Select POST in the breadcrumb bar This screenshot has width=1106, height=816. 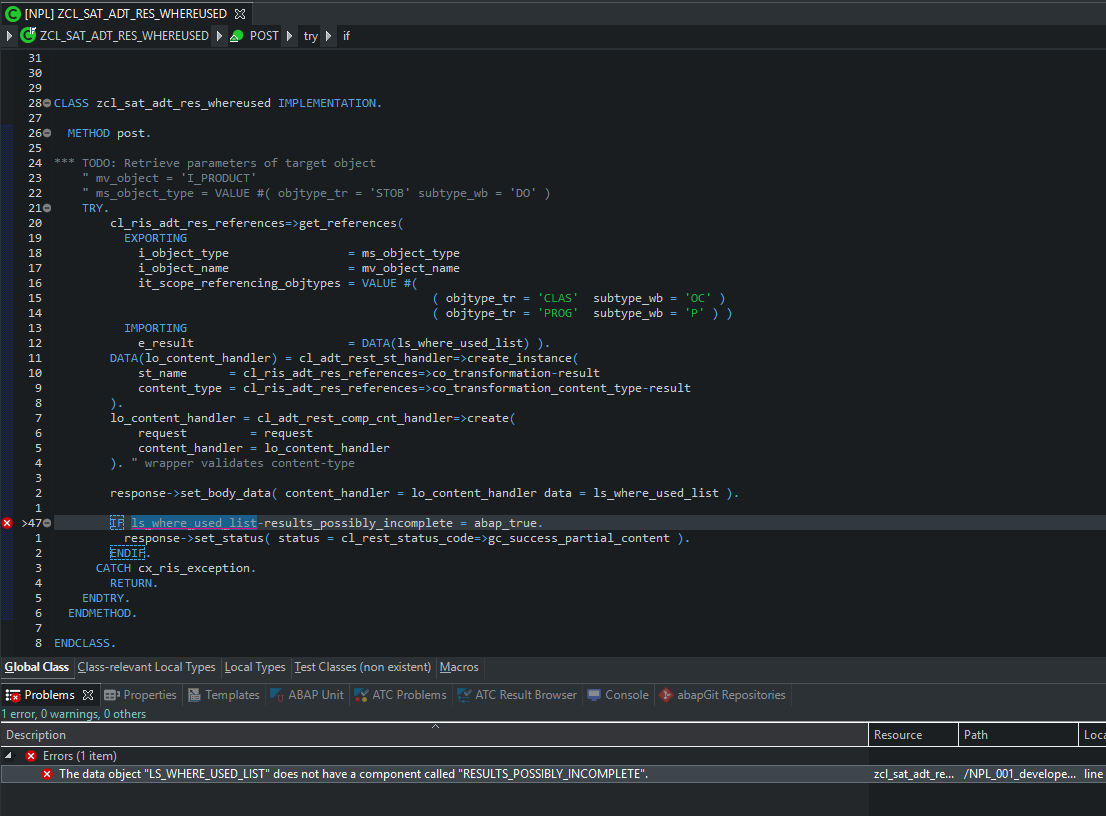click(263, 35)
